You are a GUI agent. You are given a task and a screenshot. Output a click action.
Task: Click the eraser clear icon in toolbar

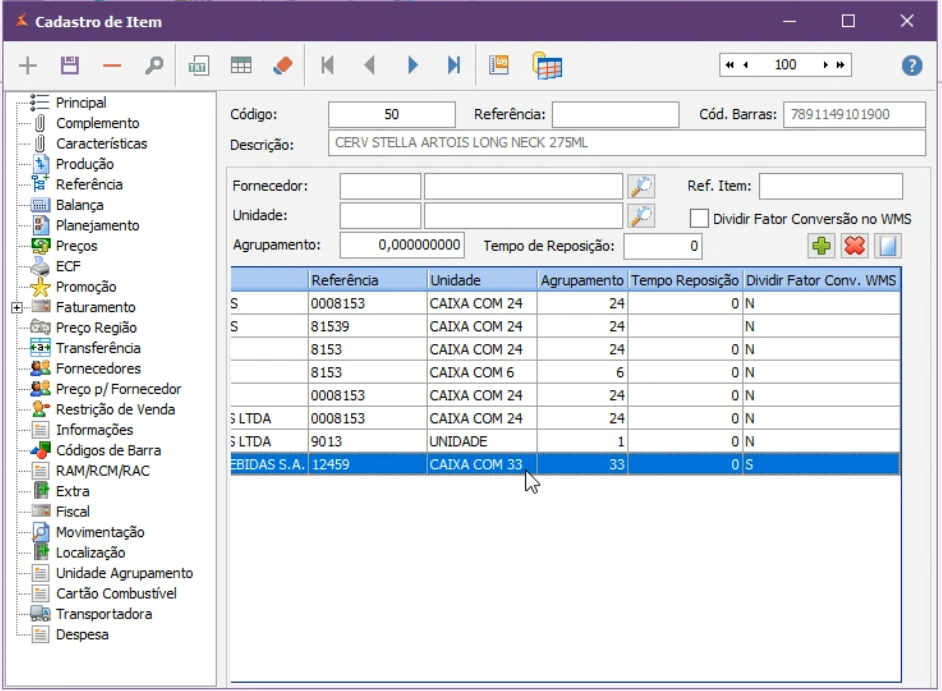(283, 66)
